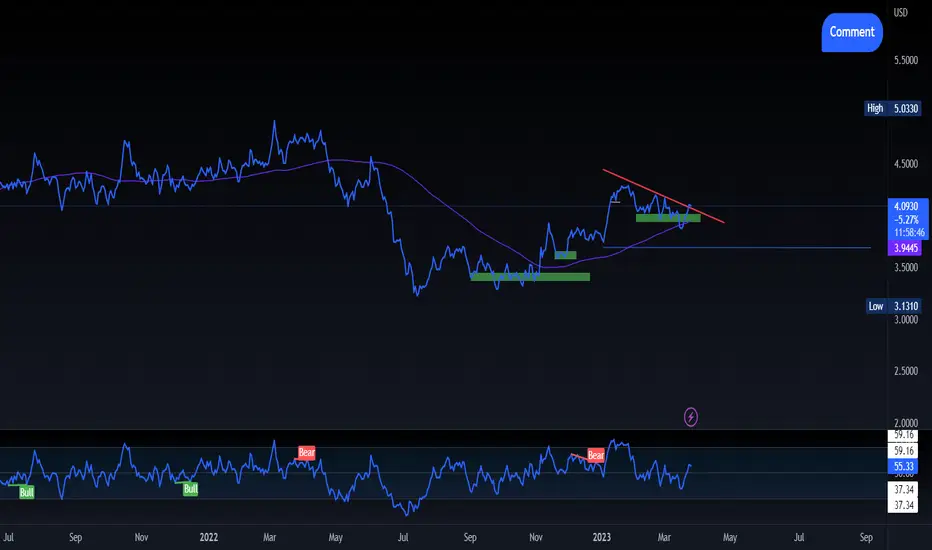
Task: Select the 55.33 RSI value label
Action: point(903,466)
